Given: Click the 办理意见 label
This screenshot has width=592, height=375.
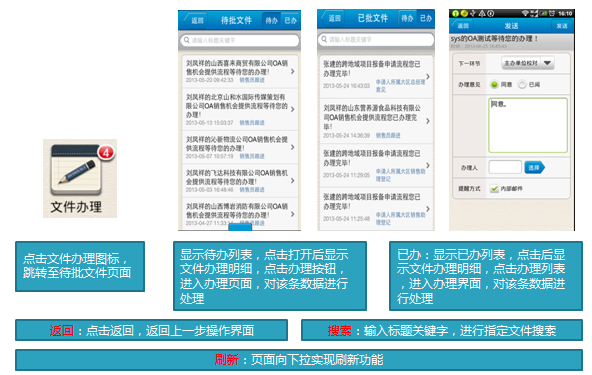Looking at the screenshot, I should pos(469,85).
